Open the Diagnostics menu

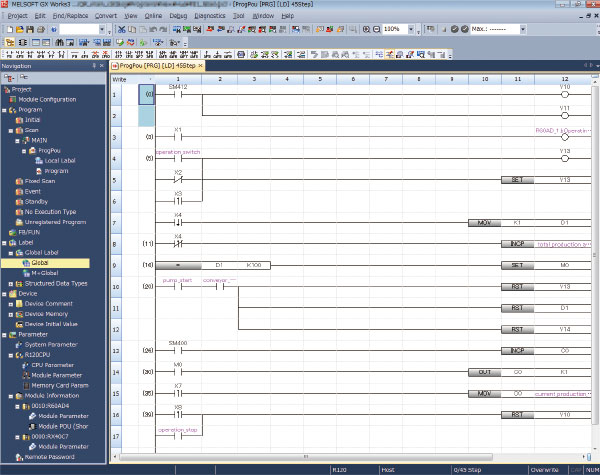pos(210,17)
